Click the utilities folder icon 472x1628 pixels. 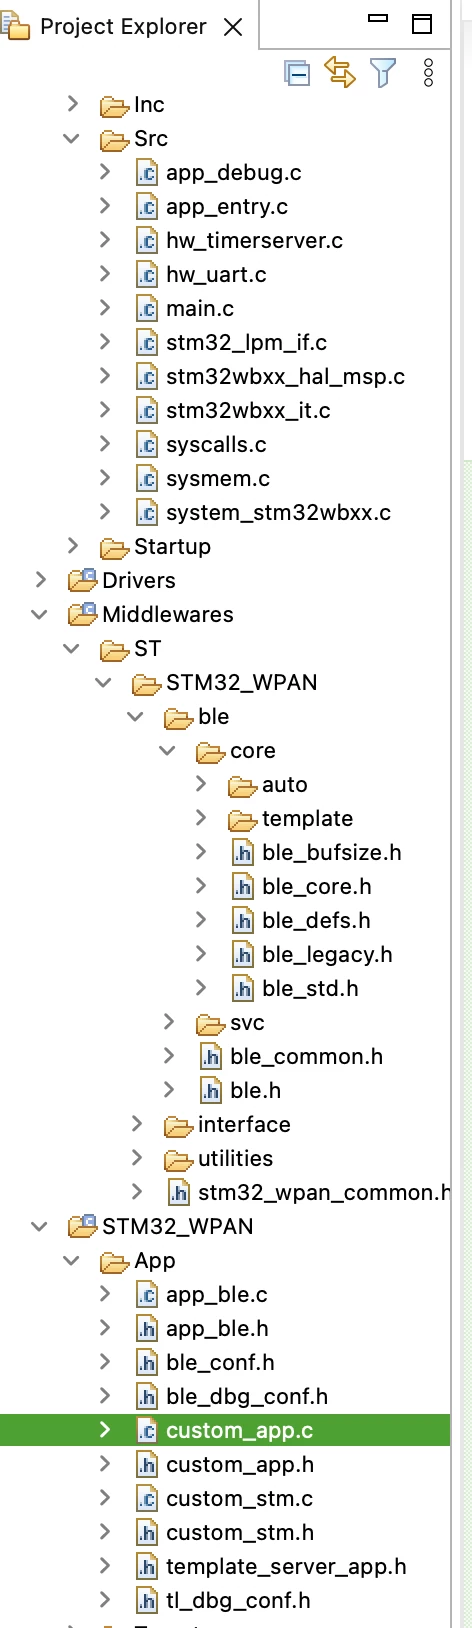(179, 1160)
